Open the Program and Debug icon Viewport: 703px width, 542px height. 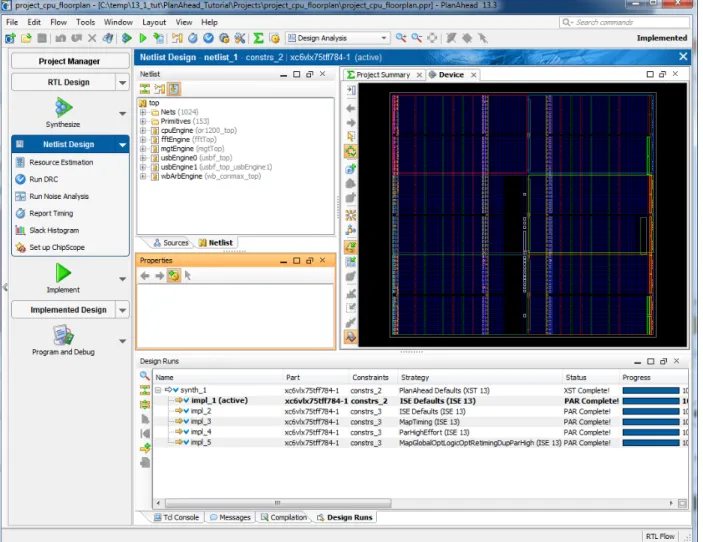point(63,335)
